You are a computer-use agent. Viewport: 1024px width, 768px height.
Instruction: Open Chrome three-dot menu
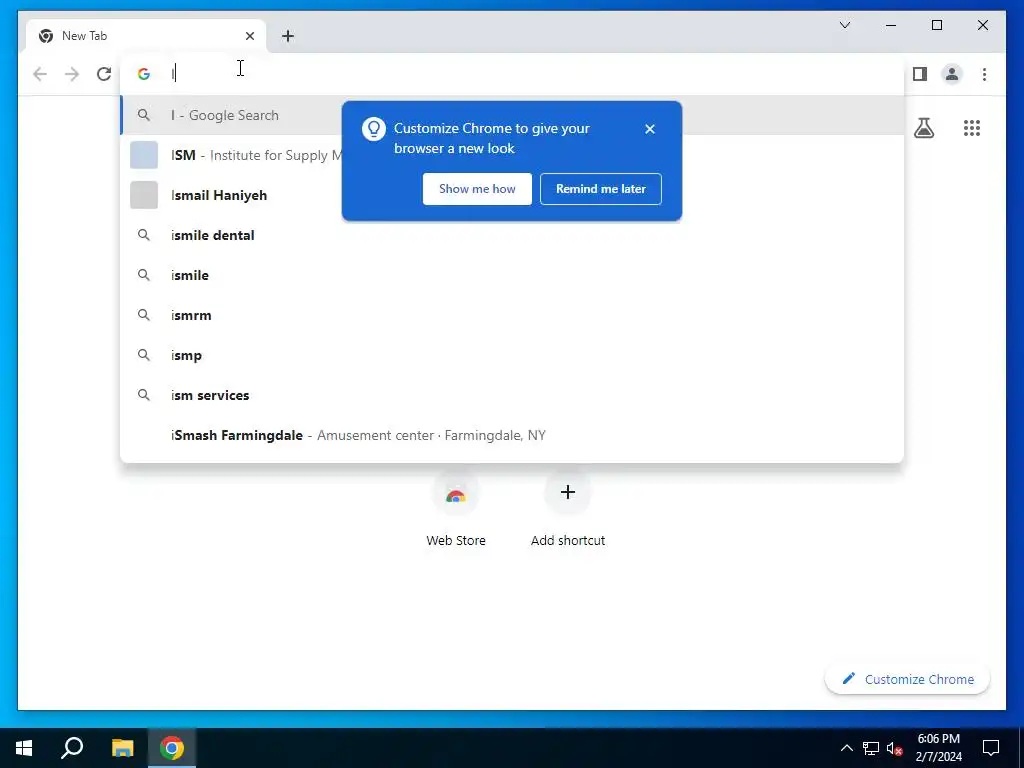[984, 74]
